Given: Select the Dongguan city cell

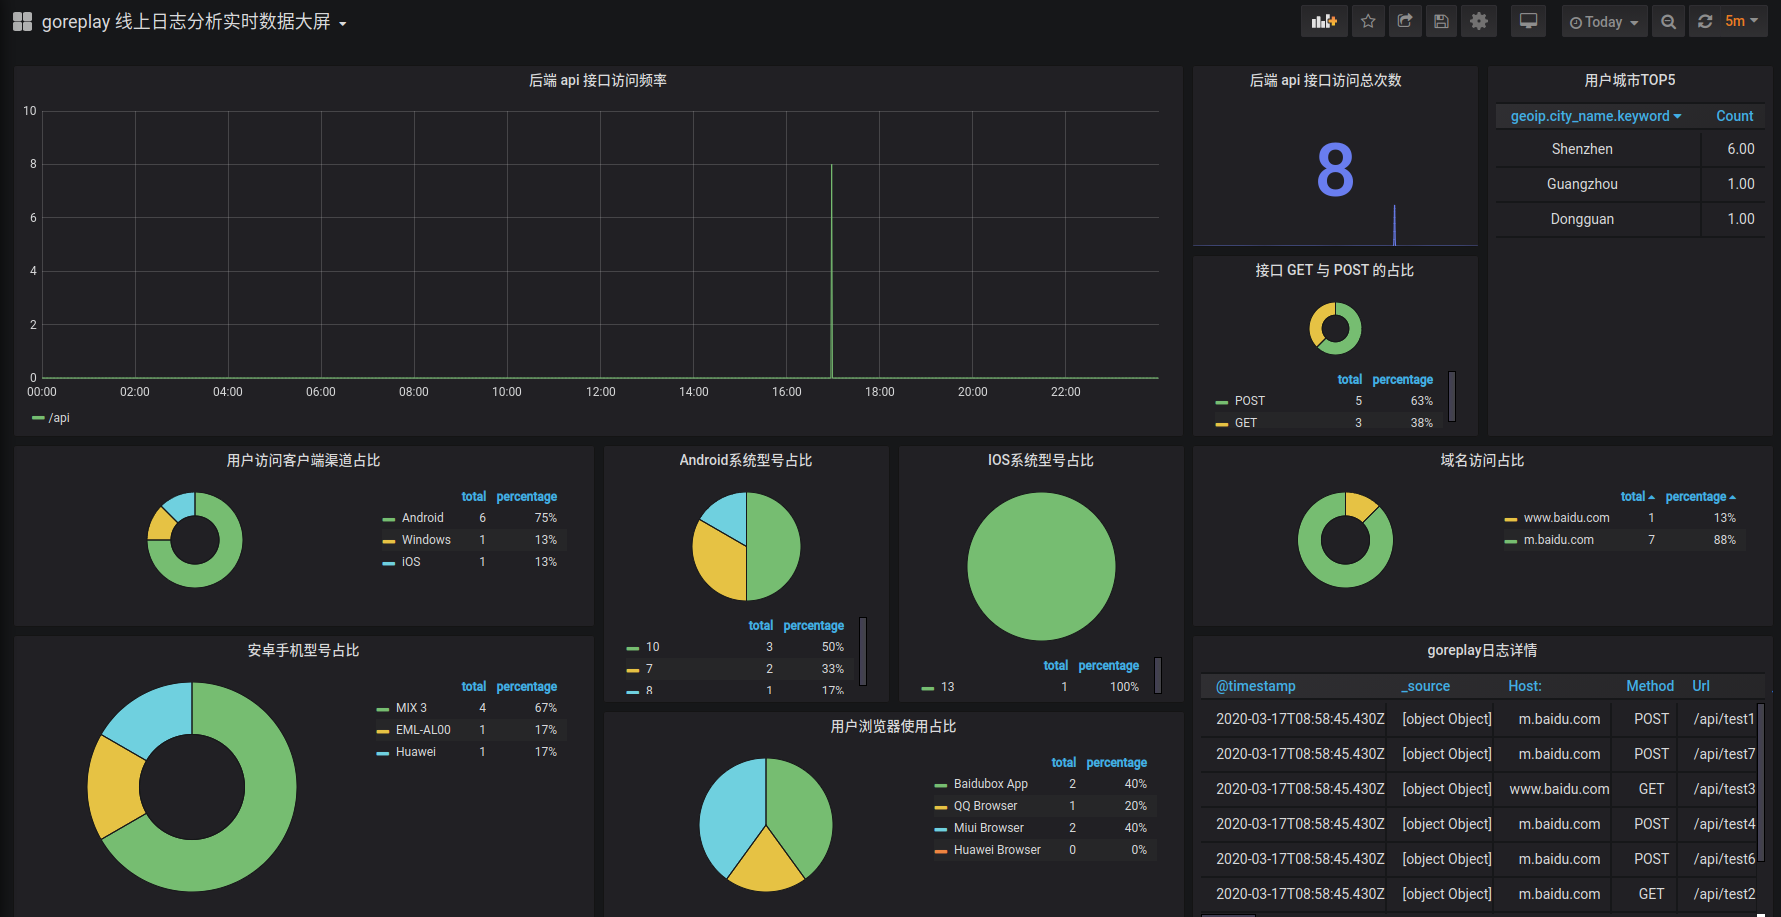Looking at the screenshot, I should point(1598,219).
